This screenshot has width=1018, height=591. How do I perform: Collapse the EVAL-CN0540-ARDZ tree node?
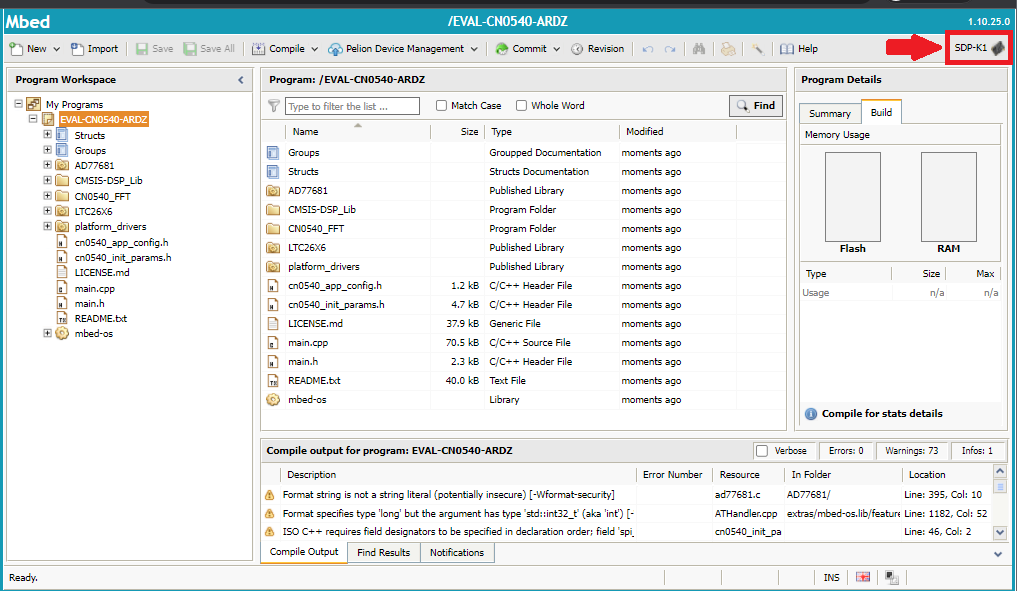[32, 119]
